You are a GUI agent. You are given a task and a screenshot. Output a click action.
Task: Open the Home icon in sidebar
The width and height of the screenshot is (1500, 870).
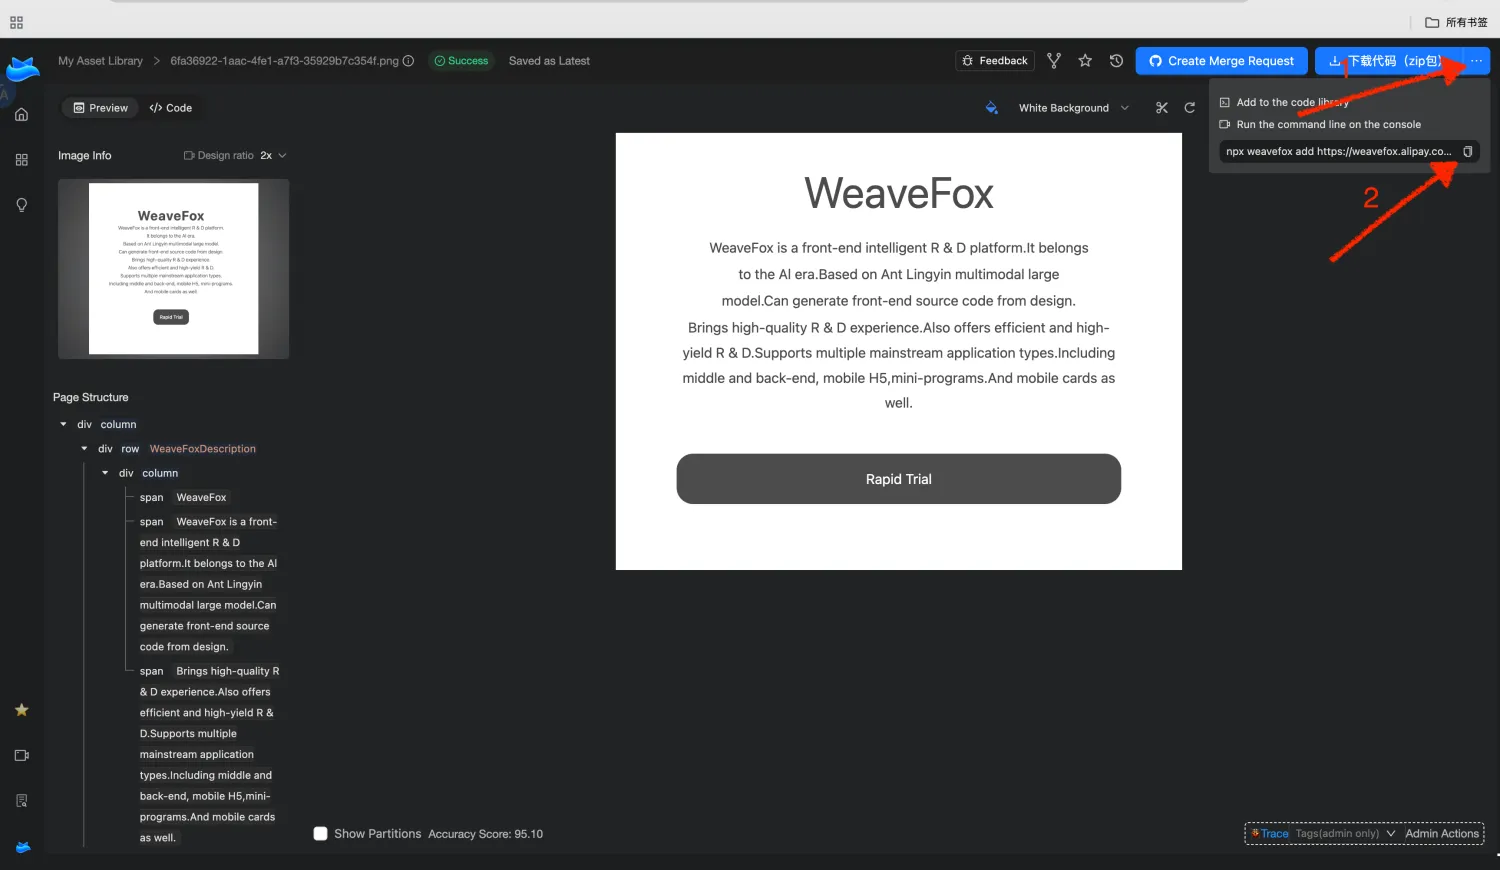21,114
